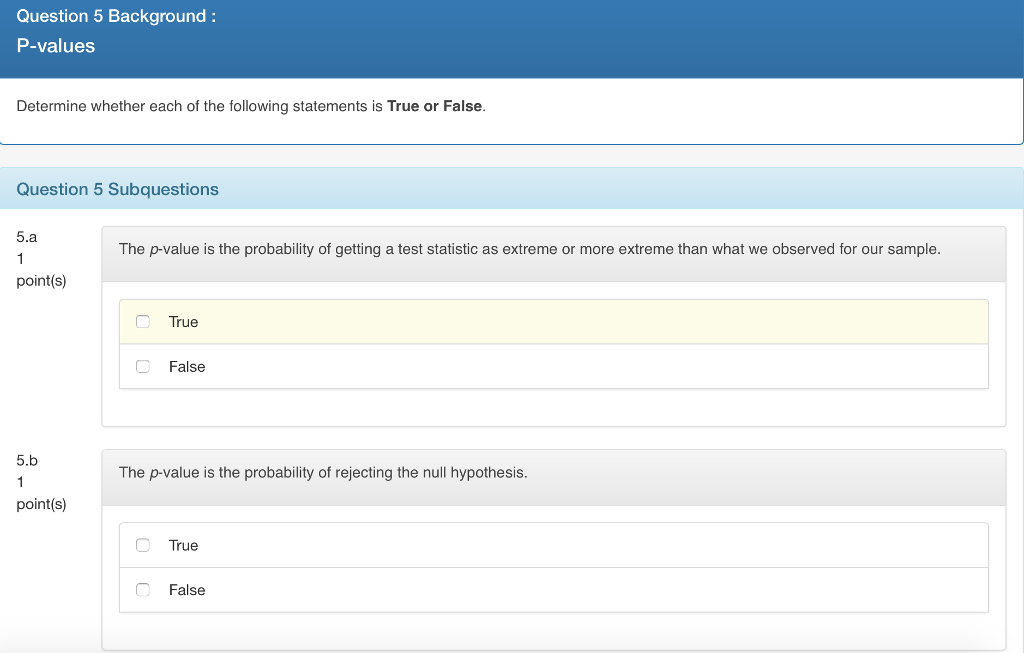Check the True checkbox for question 5.b
The width and height of the screenshot is (1024, 653).
143,545
